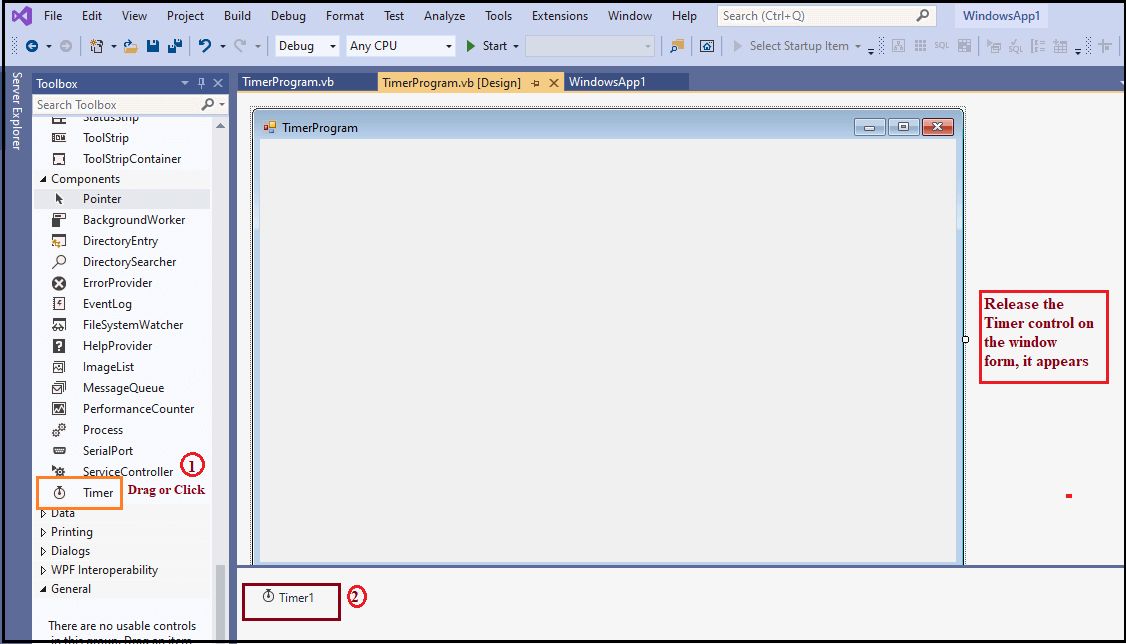The image size is (1126, 644).
Task: Open the Analyze menu
Action: pos(445,16)
